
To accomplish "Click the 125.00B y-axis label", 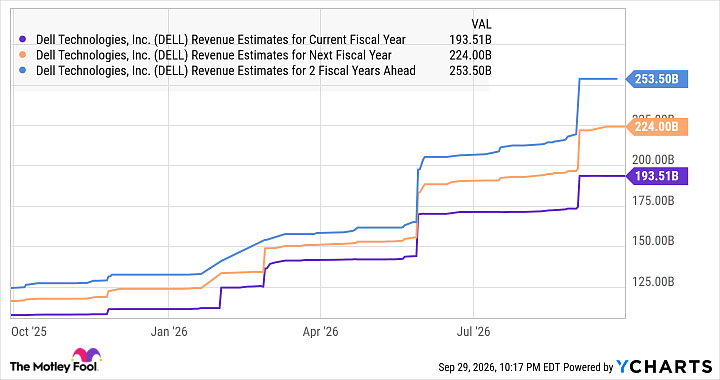I will click(x=653, y=281).
